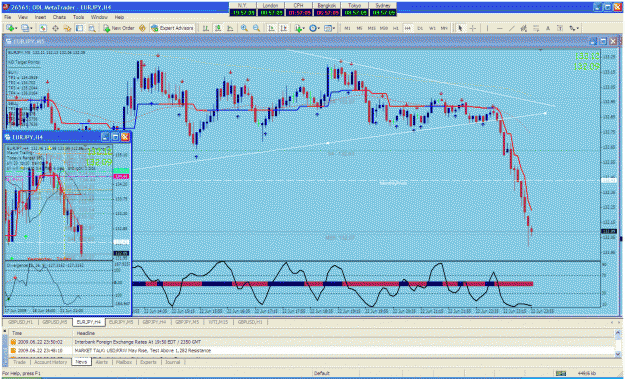This screenshot has width=625, height=379.
Task: Click the Zoom In magnifier icon
Action: click(x=244, y=28)
